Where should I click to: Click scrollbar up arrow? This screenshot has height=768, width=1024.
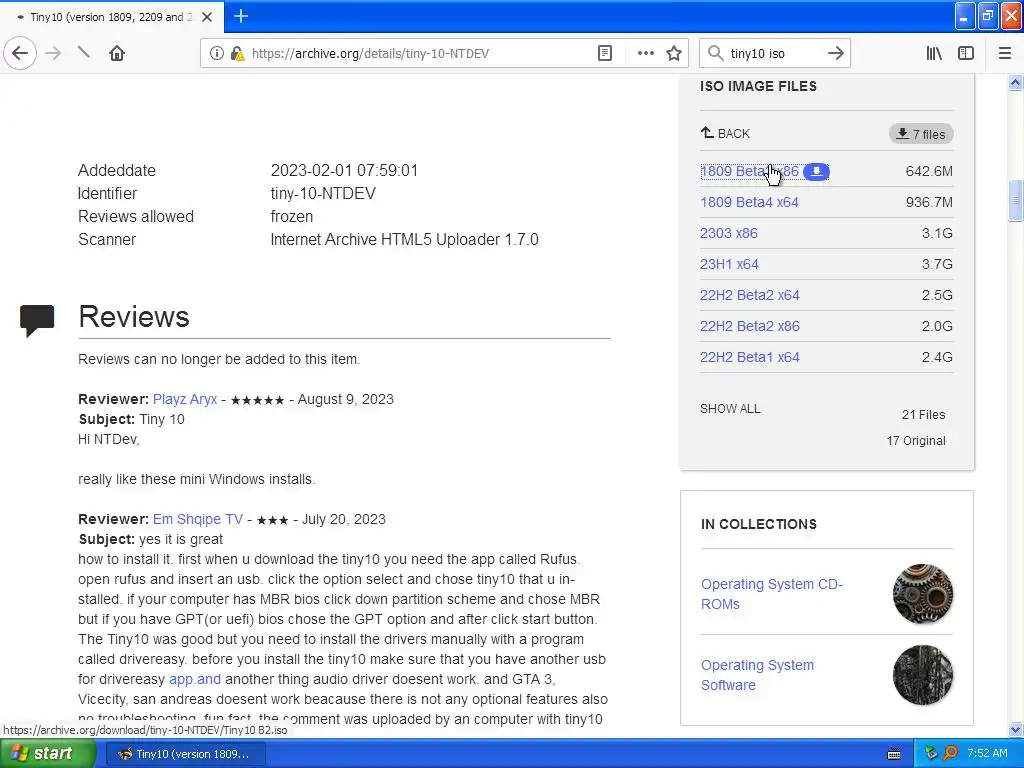tap(1016, 82)
